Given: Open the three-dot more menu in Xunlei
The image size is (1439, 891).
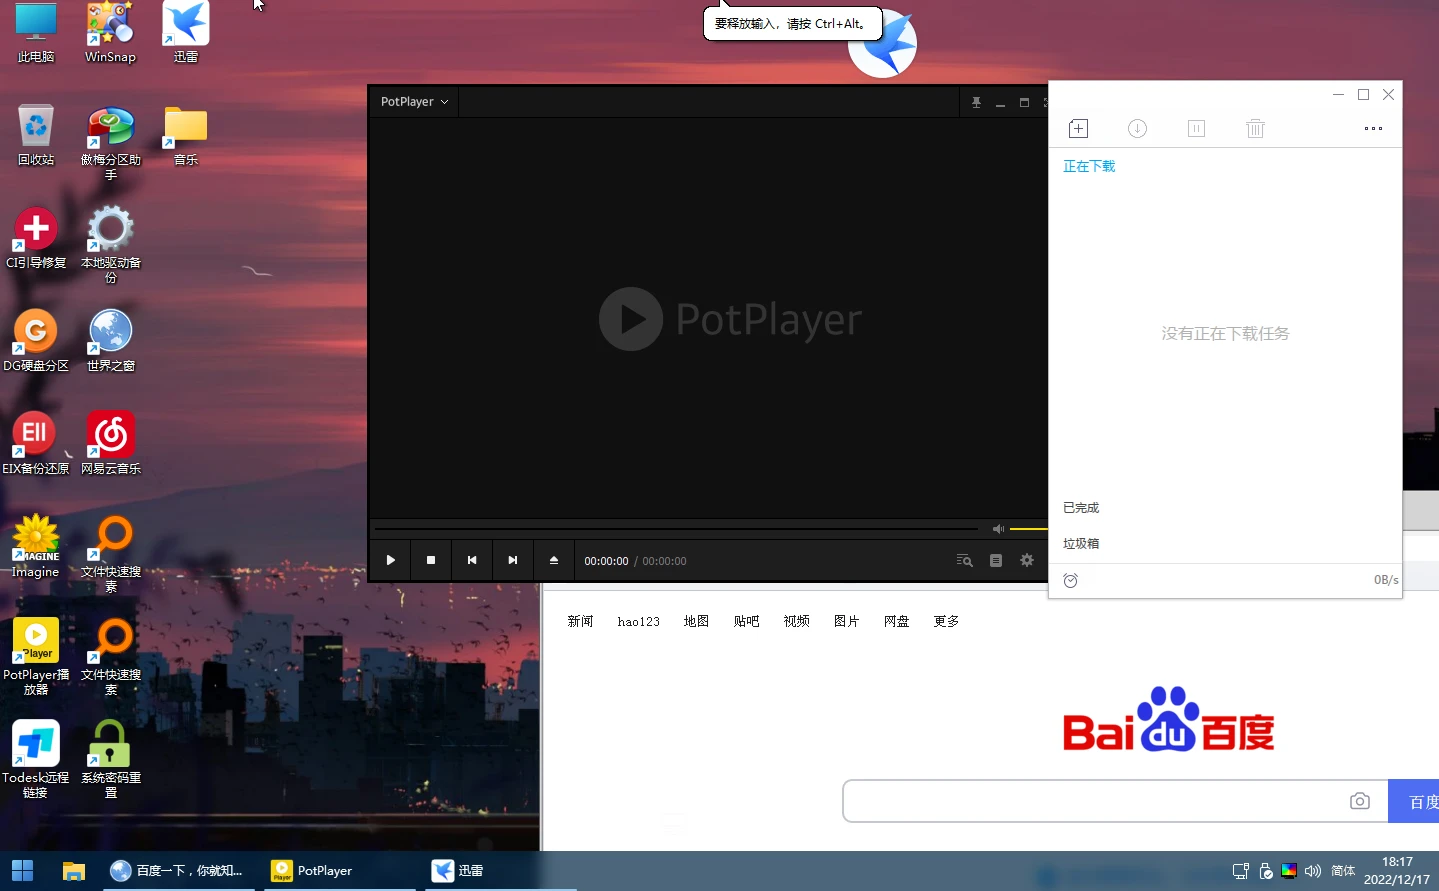Looking at the screenshot, I should (1373, 128).
